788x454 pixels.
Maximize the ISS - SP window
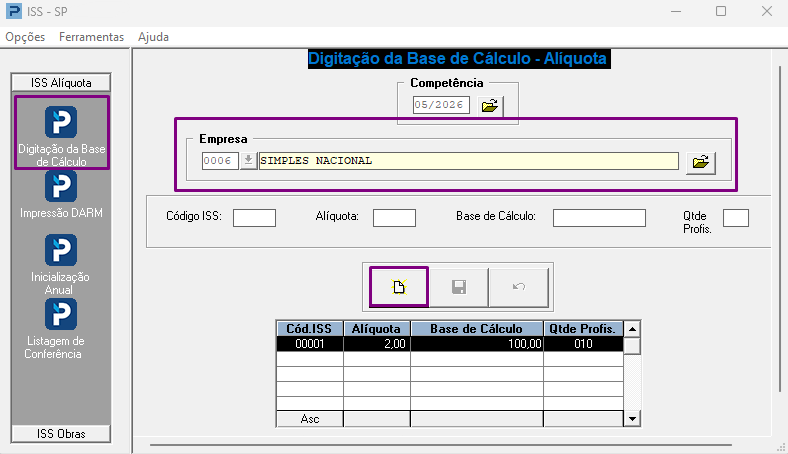[x=721, y=11]
